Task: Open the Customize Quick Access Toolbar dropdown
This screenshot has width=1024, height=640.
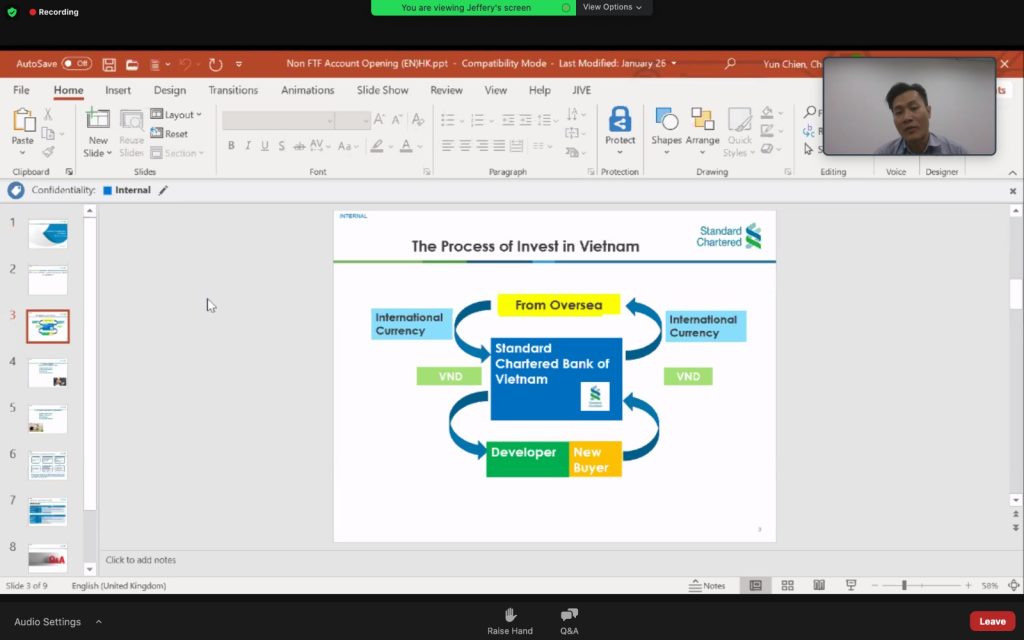Action: [x=239, y=64]
